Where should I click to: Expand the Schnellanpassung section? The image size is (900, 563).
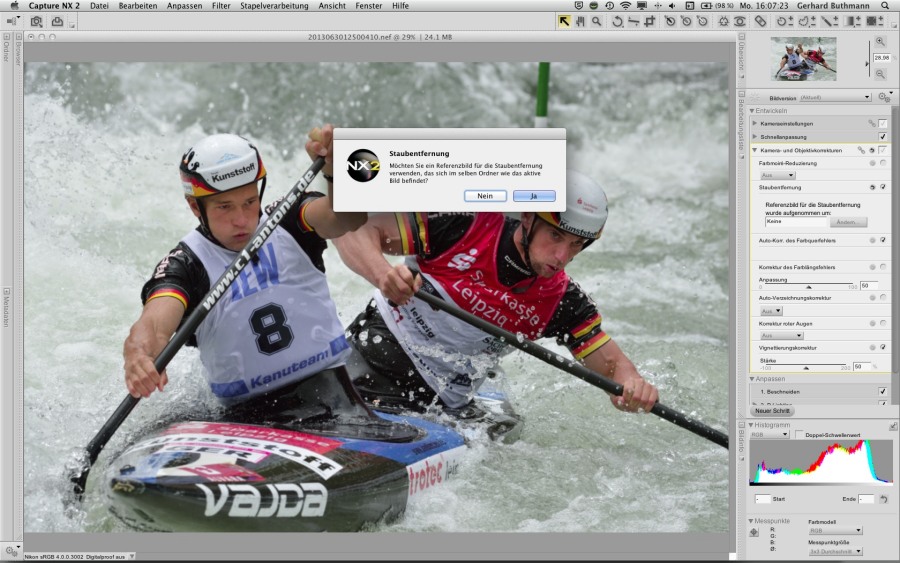[x=755, y=137]
